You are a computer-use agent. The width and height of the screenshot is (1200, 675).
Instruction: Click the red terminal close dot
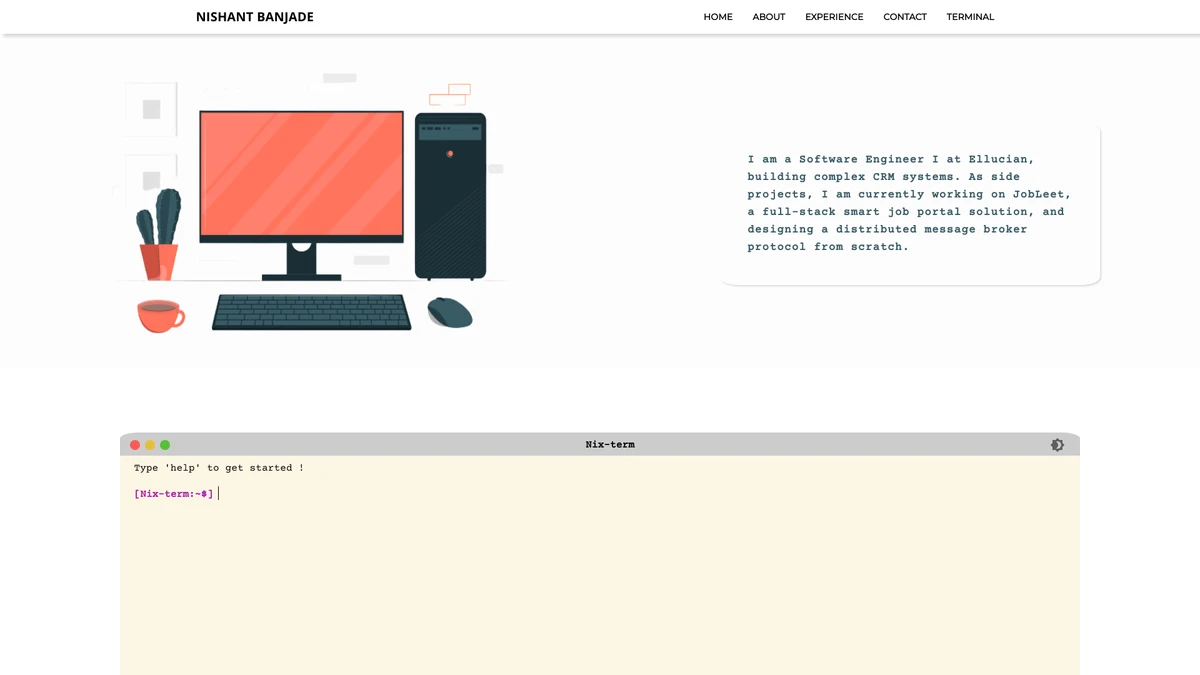[x=135, y=445]
